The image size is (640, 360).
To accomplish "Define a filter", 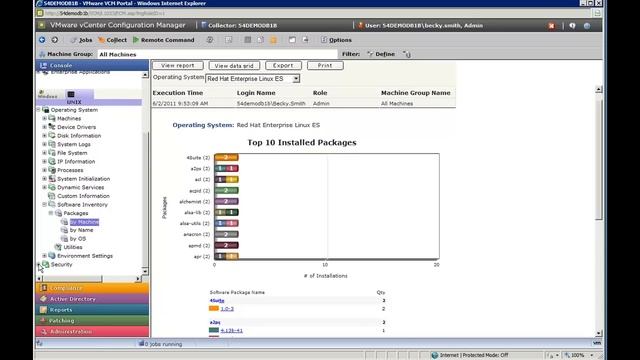I will coord(381,54).
